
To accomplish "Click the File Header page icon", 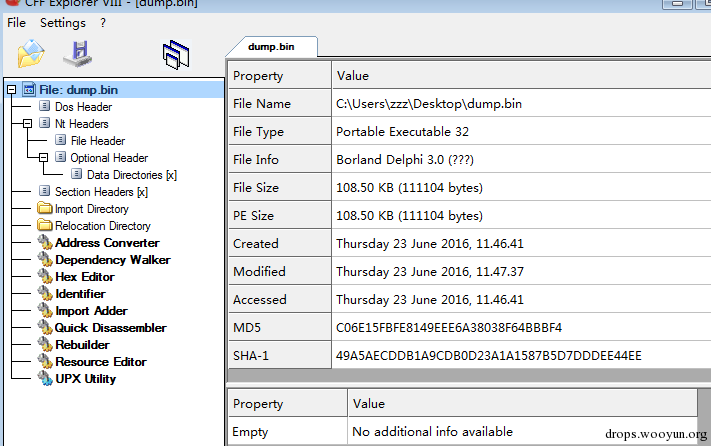I will pos(60,140).
